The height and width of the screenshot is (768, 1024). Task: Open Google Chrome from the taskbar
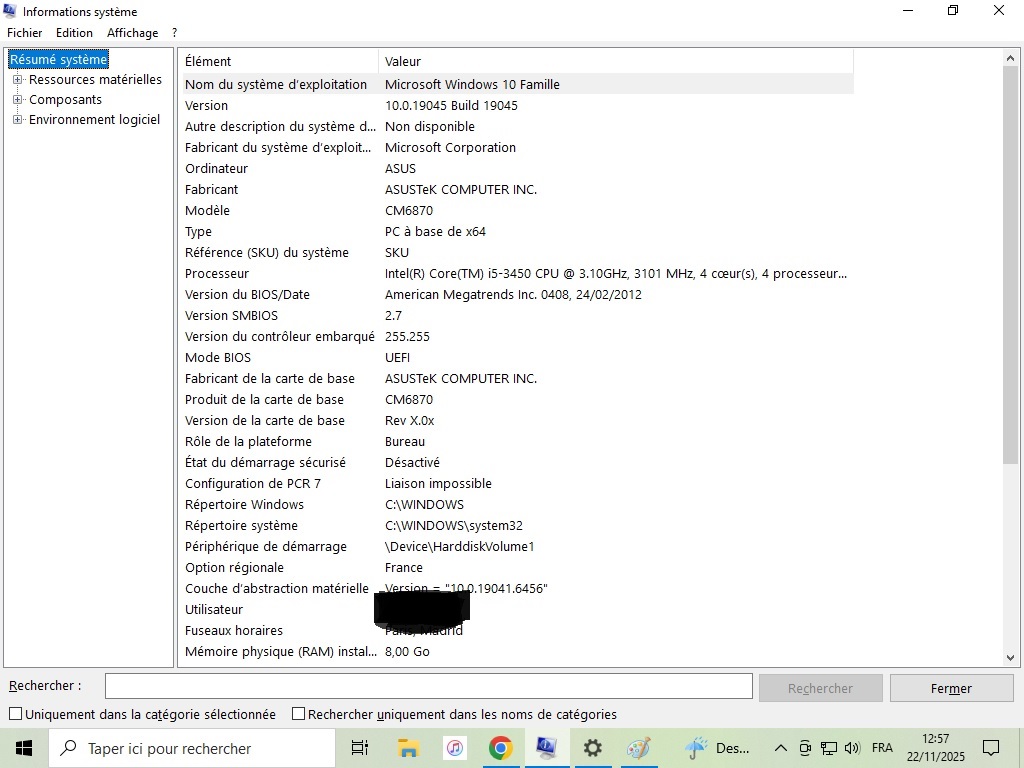500,748
